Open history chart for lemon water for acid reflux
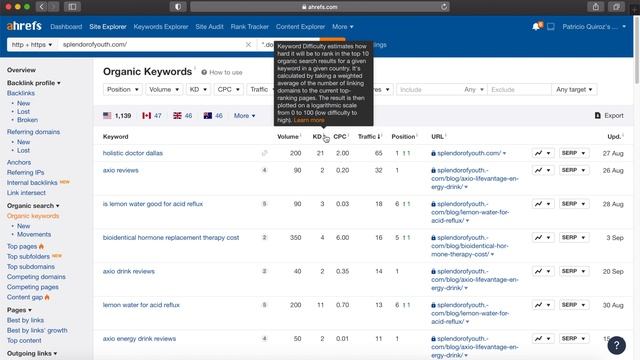 click(543, 305)
